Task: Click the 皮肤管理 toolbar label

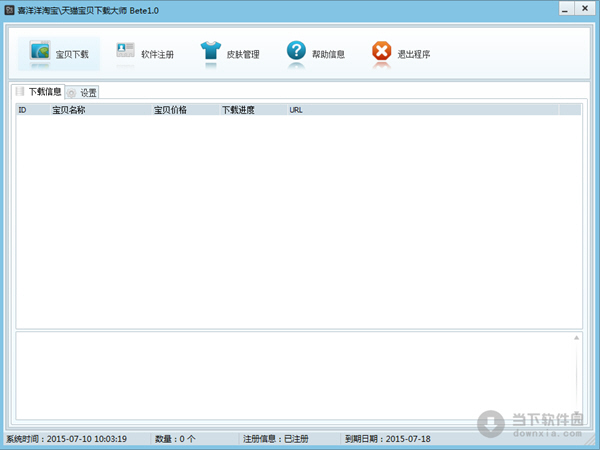Action: point(243,54)
